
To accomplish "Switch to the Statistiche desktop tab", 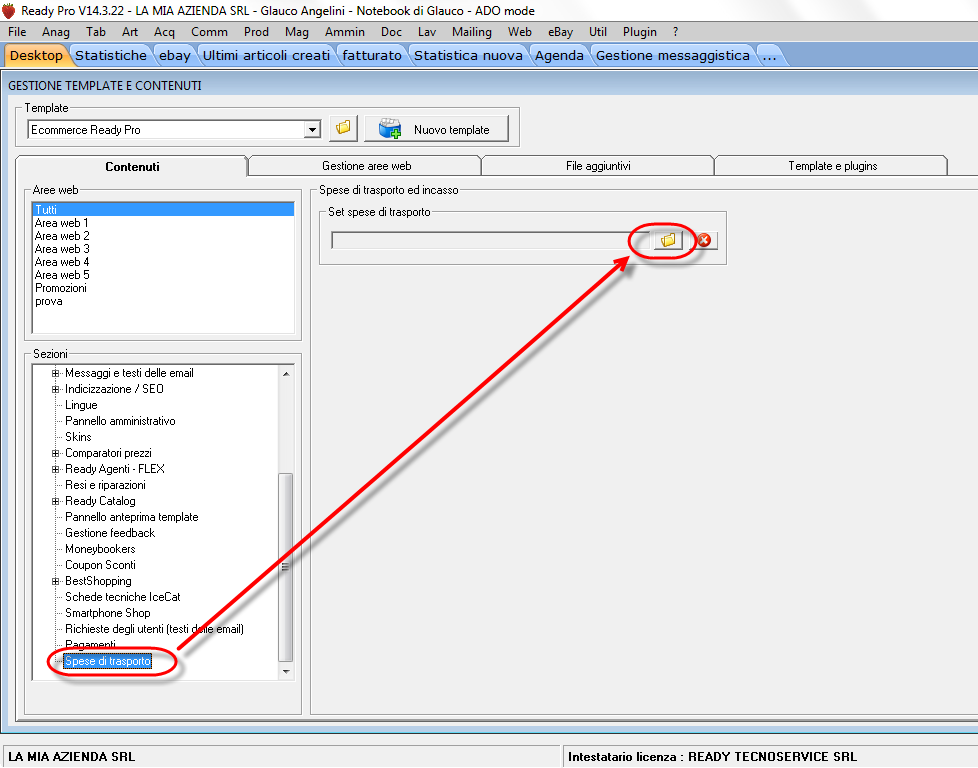I will tap(111, 56).
